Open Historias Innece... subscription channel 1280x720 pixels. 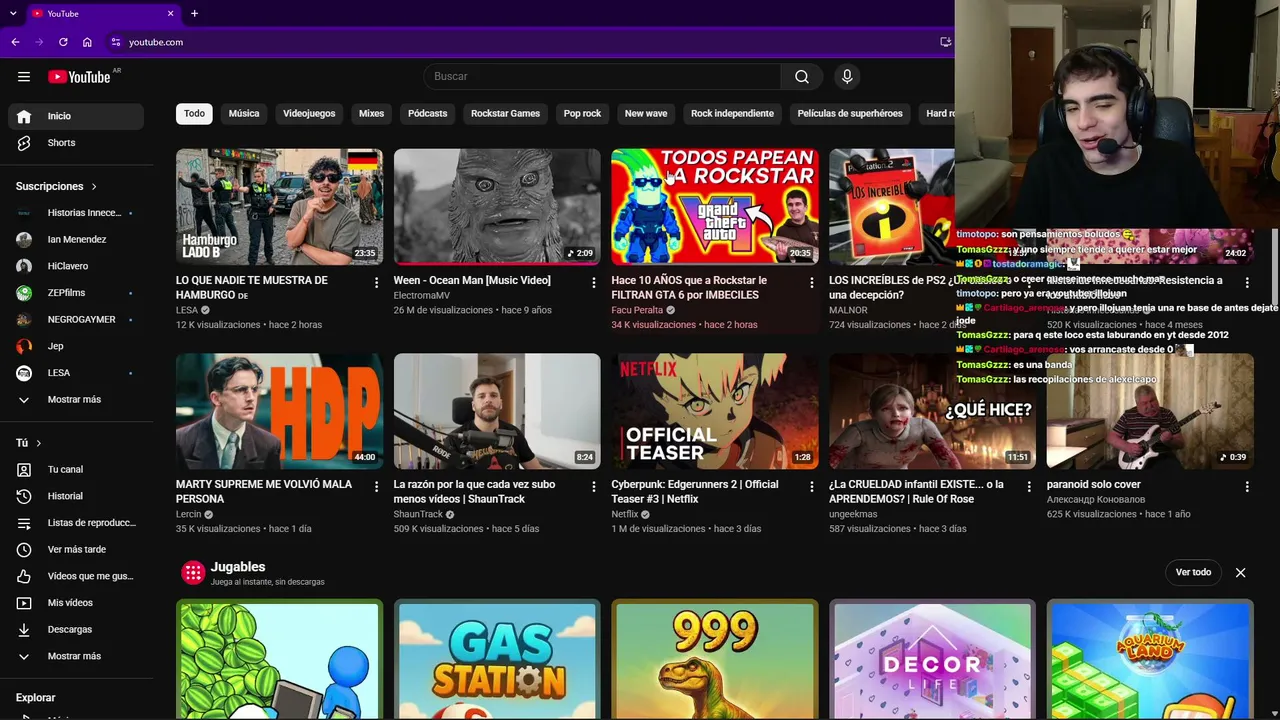(x=76, y=213)
